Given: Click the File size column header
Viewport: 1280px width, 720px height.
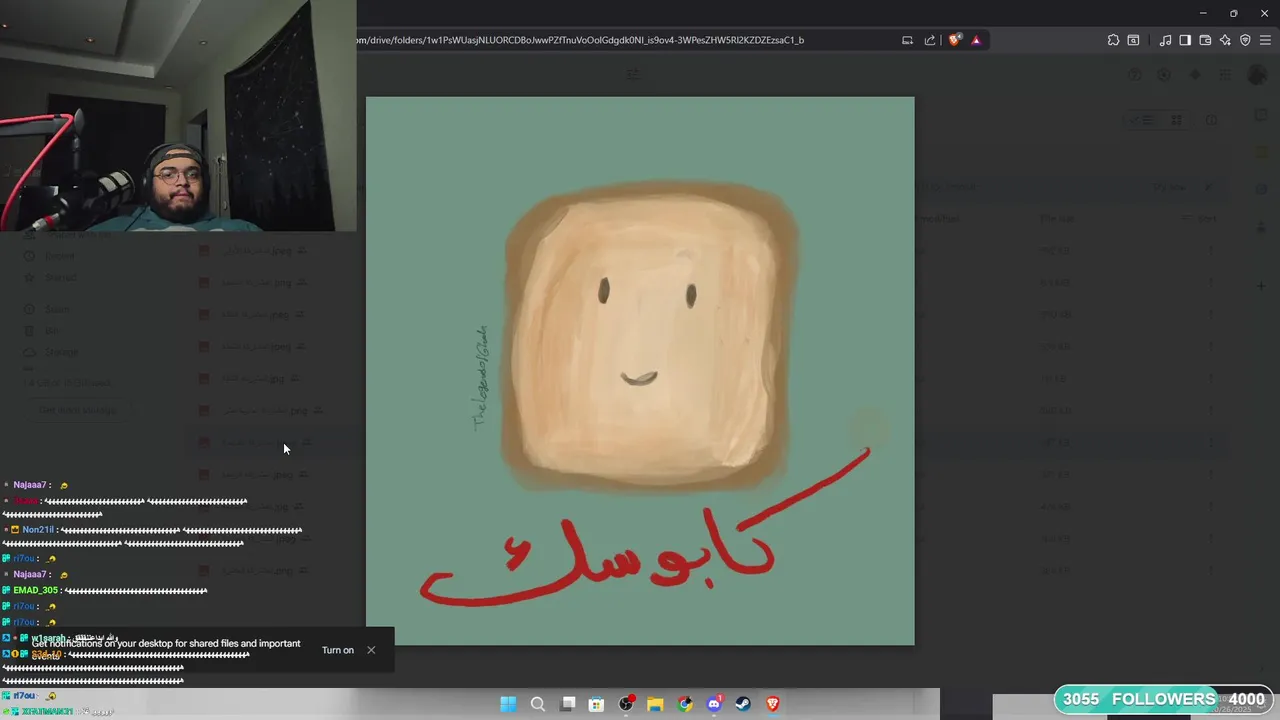Looking at the screenshot, I should click(x=1057, y=218).
